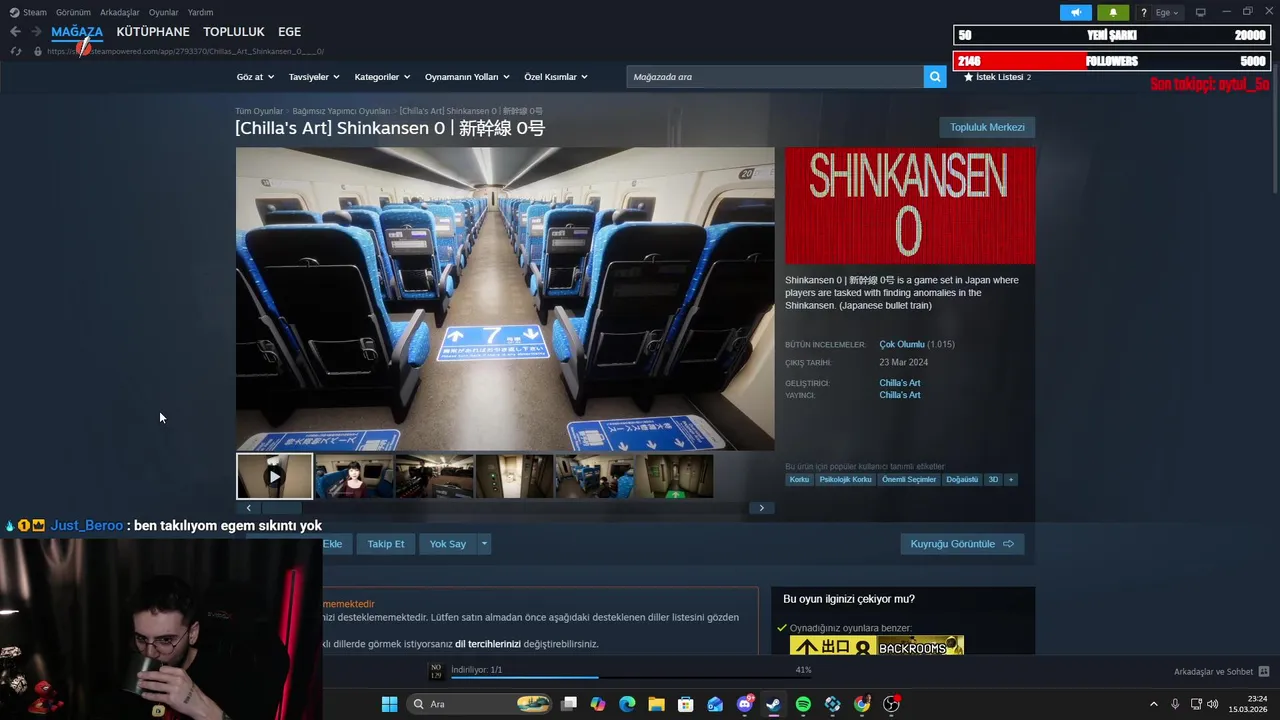Open the Görünüm menu
Viewport: 1280px width, 720px height.
pos(73,12)
